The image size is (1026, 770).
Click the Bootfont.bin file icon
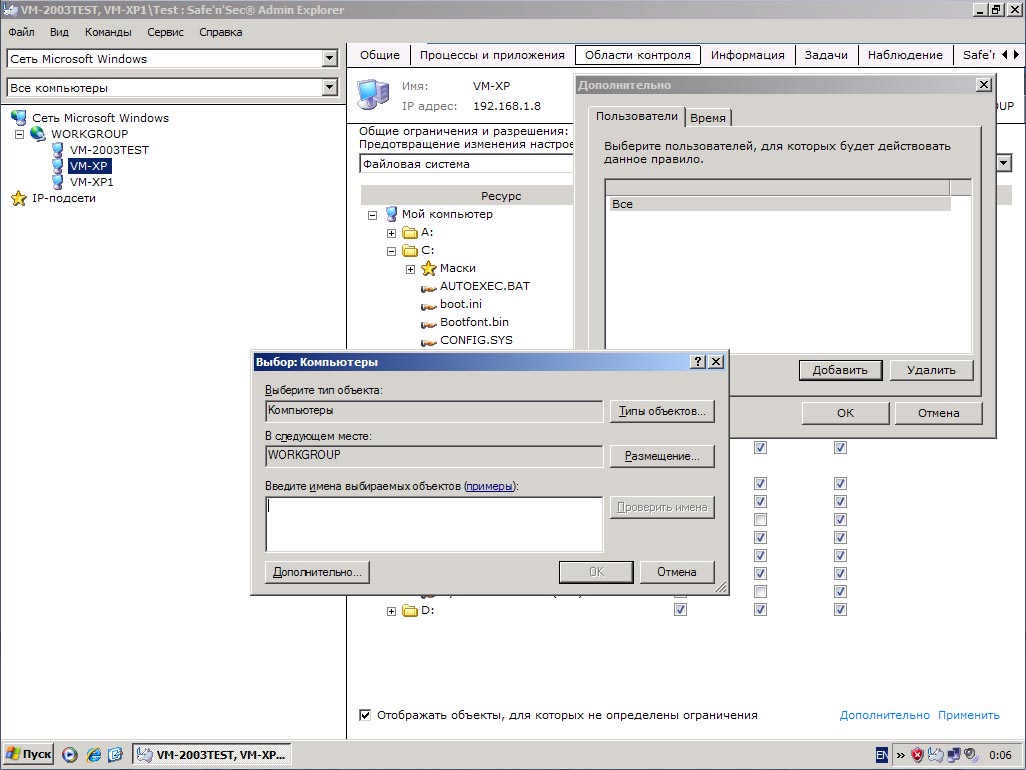pyautogui.click(x=429, y=324)
